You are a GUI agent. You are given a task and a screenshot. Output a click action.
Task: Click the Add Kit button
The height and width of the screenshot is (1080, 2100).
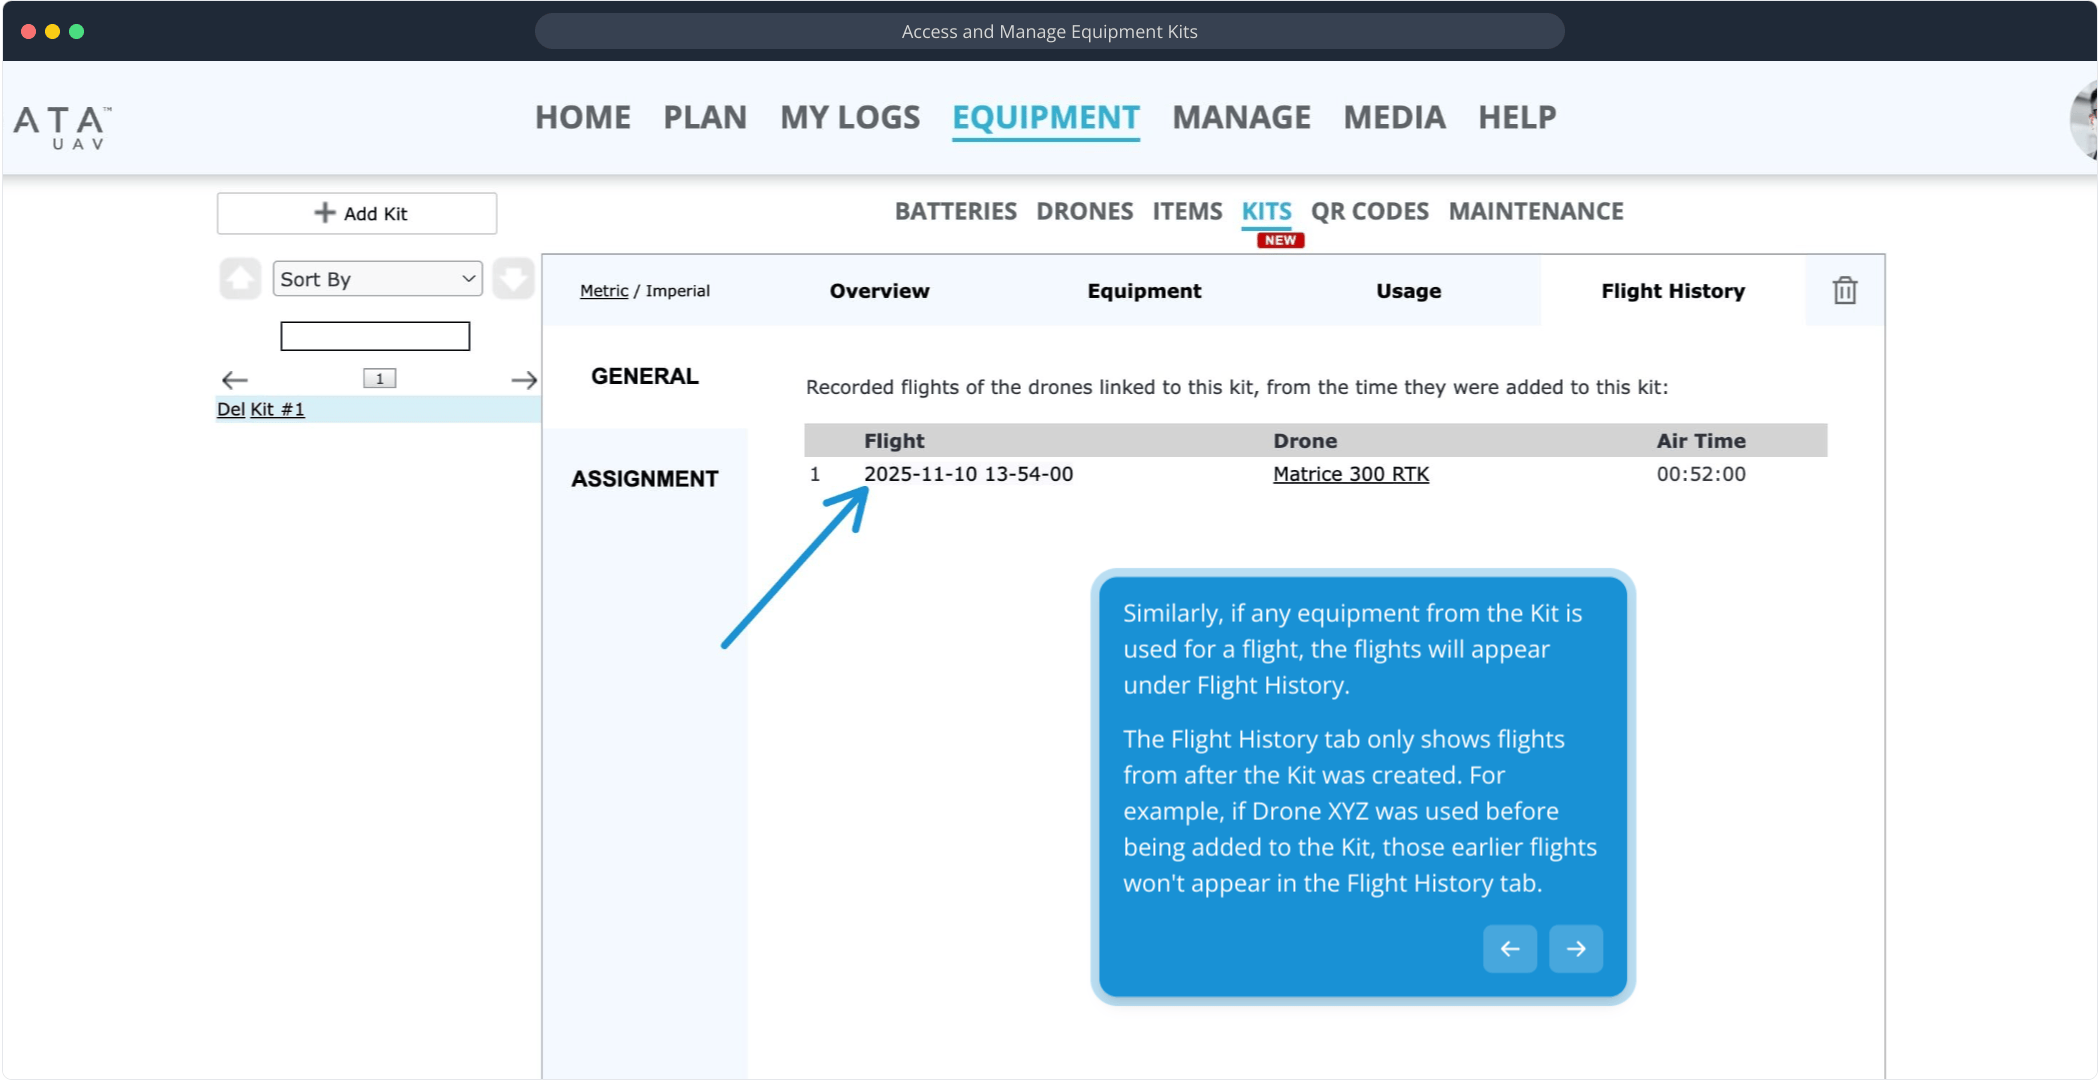357,213
